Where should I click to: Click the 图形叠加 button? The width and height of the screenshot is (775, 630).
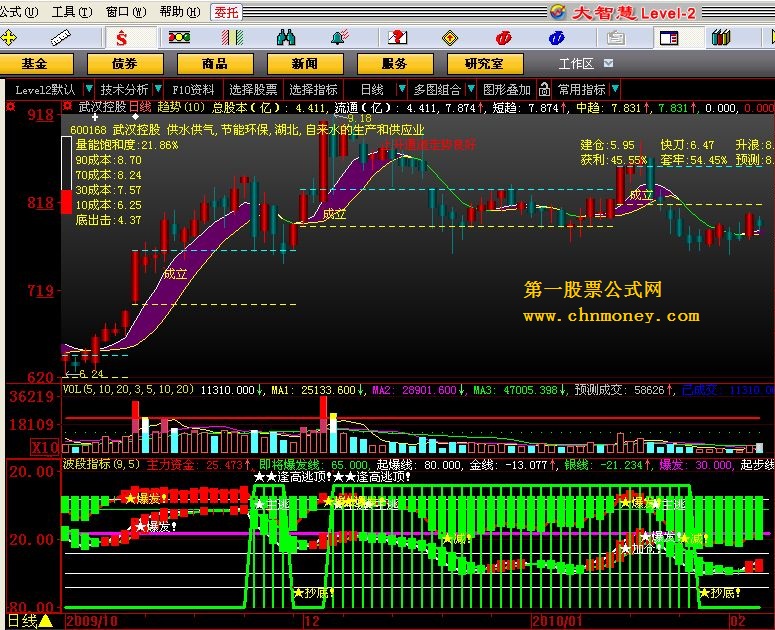[x=507, y=89]
